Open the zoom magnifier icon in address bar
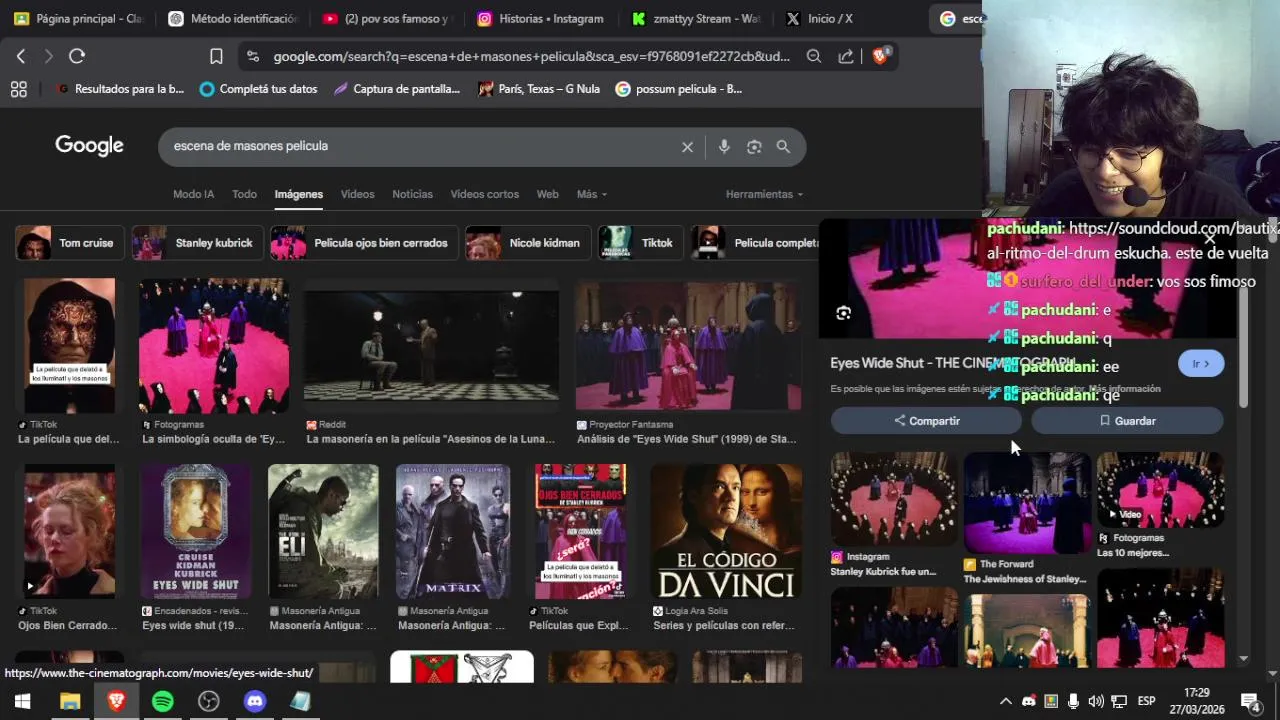This screenshot has width=1280, height=720. point(814,57)
